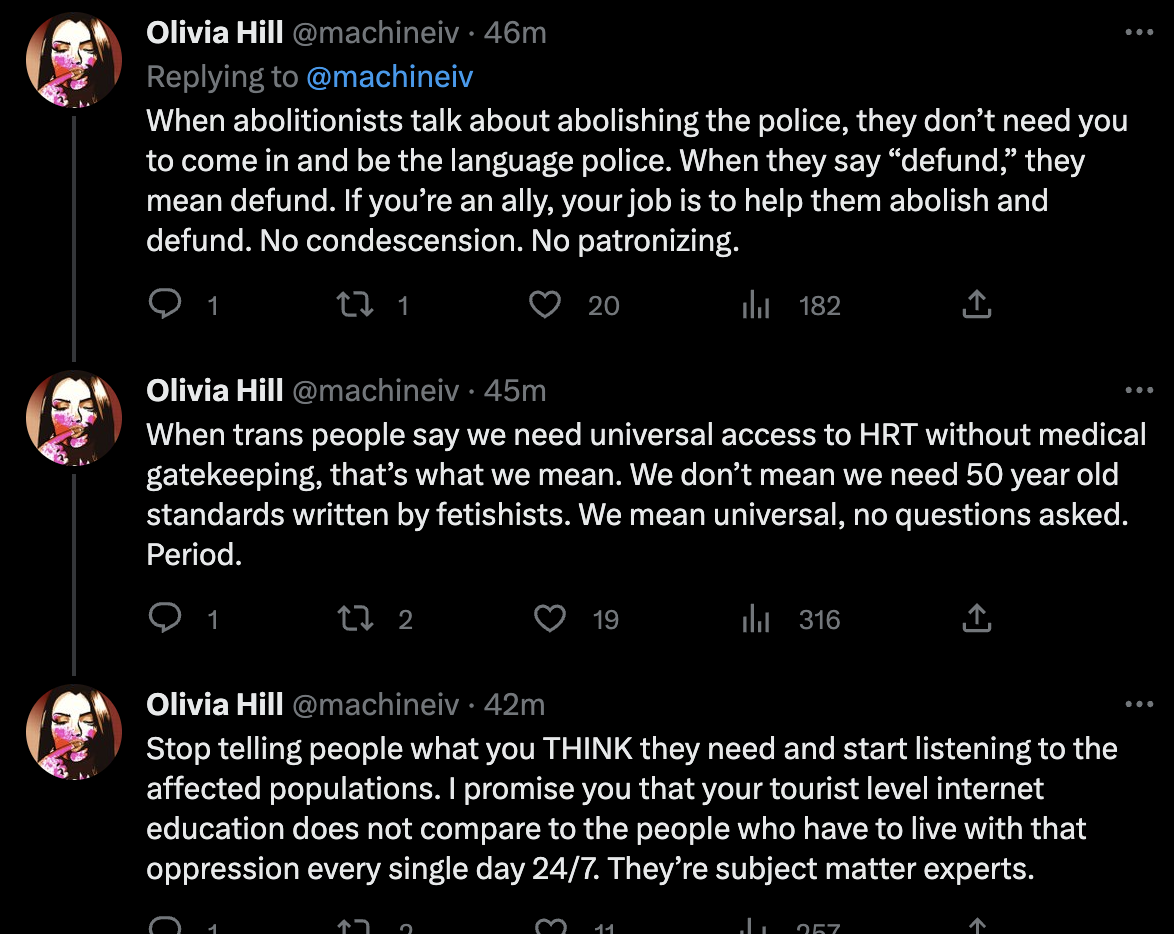Image resolution: width=1174 pixels, height=934 pixels.
Task: Open the 45m timestamp permalink
Action: click(x=514, y=390)
